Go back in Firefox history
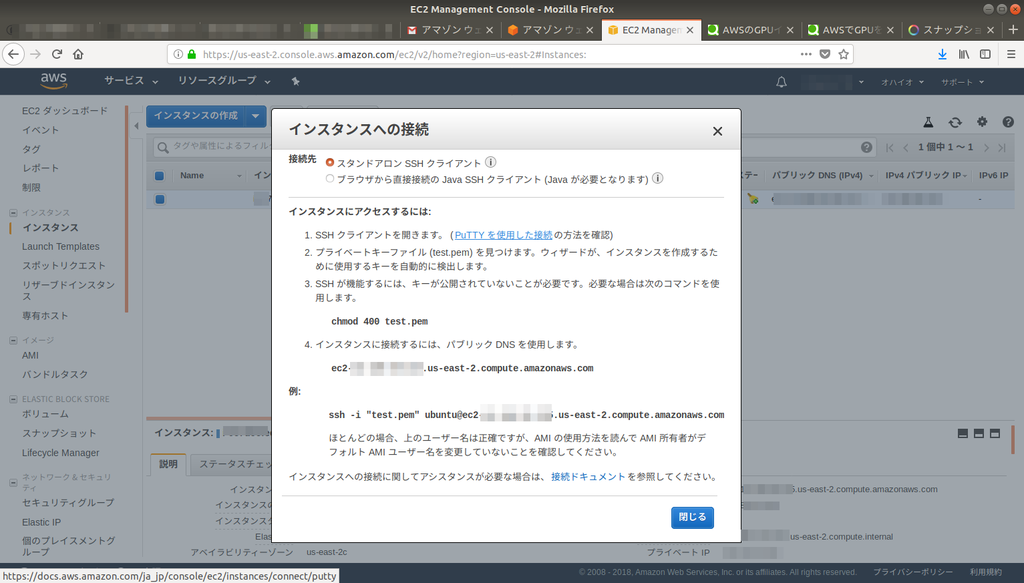The width and height of the screenshot is (1024, 583). 13,54
